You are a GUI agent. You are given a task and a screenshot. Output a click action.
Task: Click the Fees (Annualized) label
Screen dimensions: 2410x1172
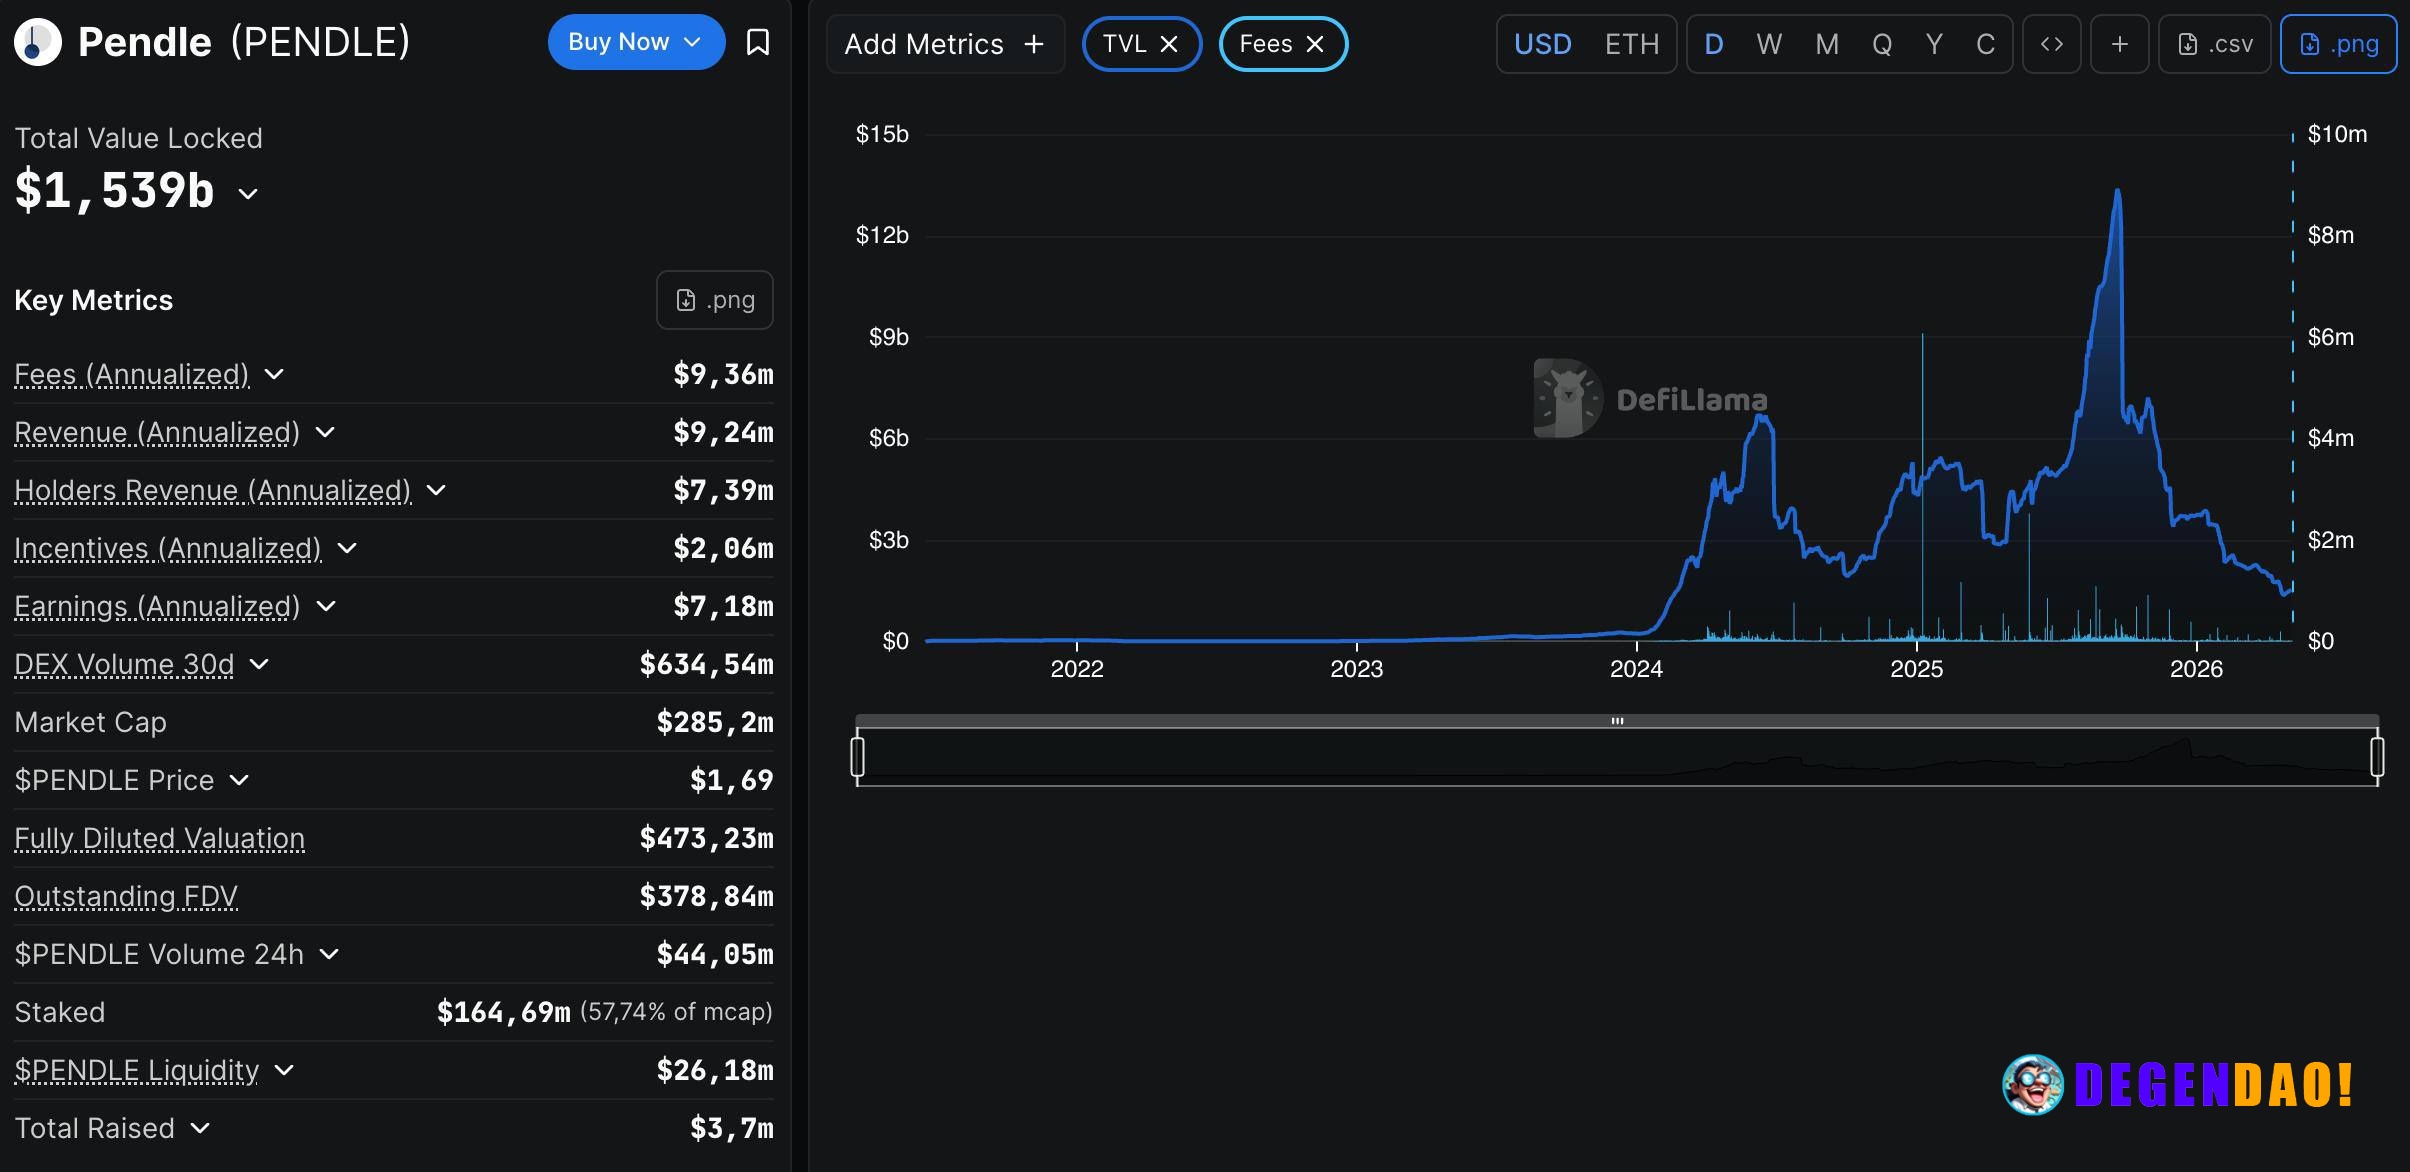(132, 374)
